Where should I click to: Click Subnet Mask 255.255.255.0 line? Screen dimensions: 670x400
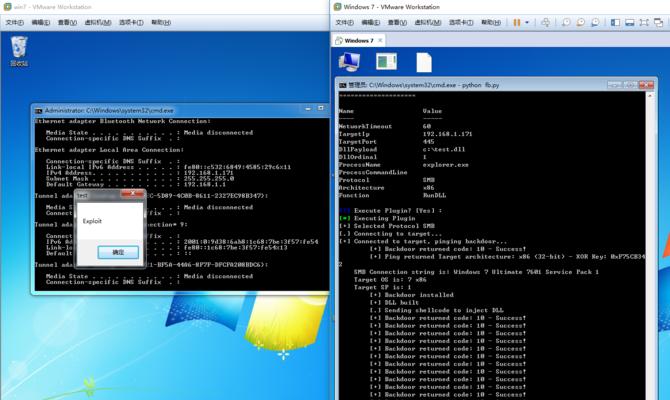[x=140, y=179]
